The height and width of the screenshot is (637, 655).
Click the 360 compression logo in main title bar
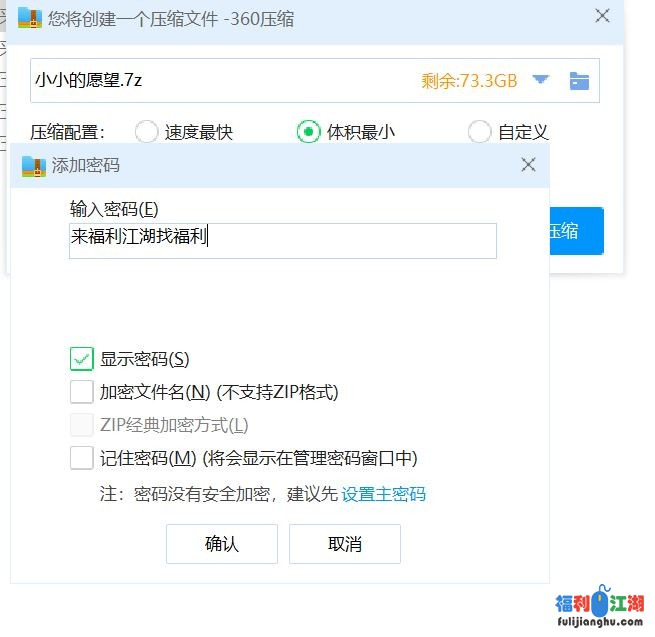(30, 18)
